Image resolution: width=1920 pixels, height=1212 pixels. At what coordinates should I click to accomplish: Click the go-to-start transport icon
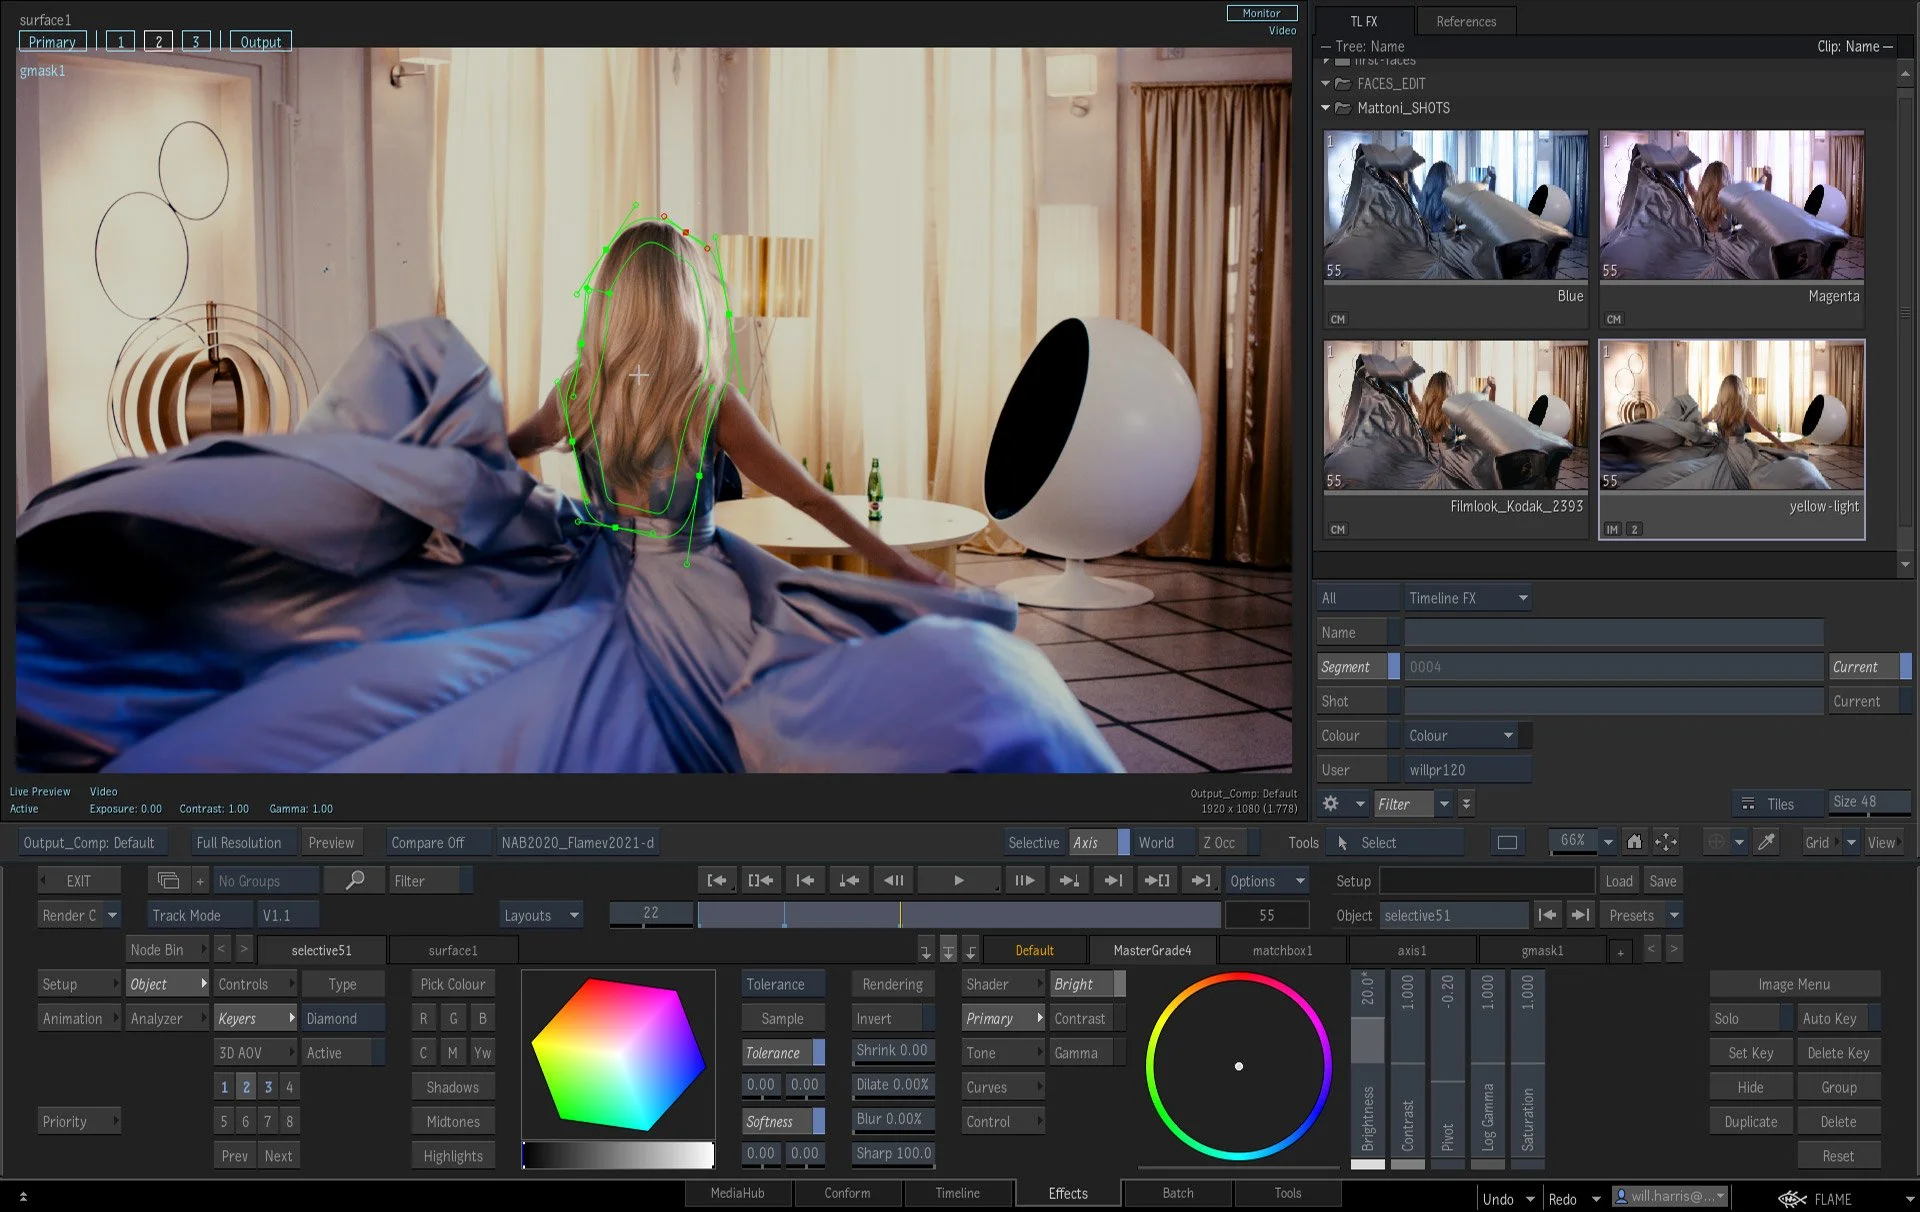coord(716,880)
